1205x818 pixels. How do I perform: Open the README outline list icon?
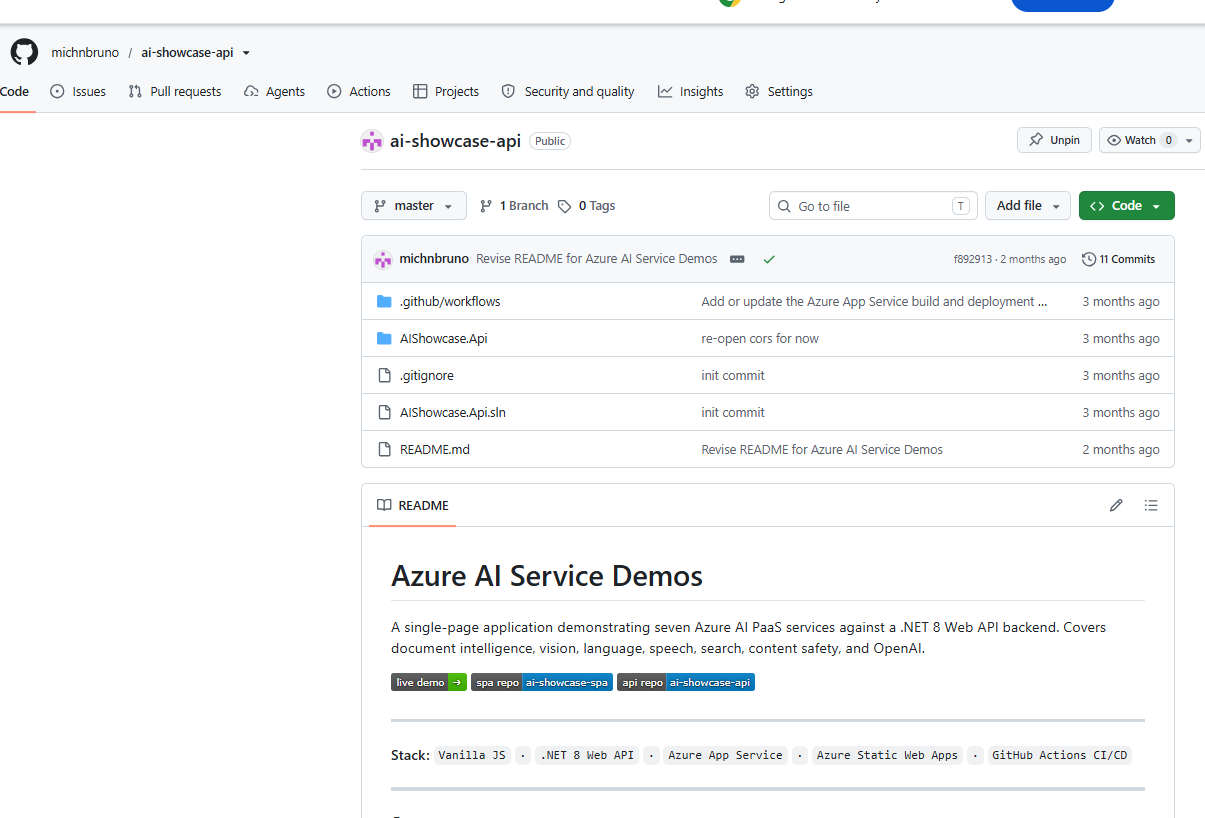1151,505
